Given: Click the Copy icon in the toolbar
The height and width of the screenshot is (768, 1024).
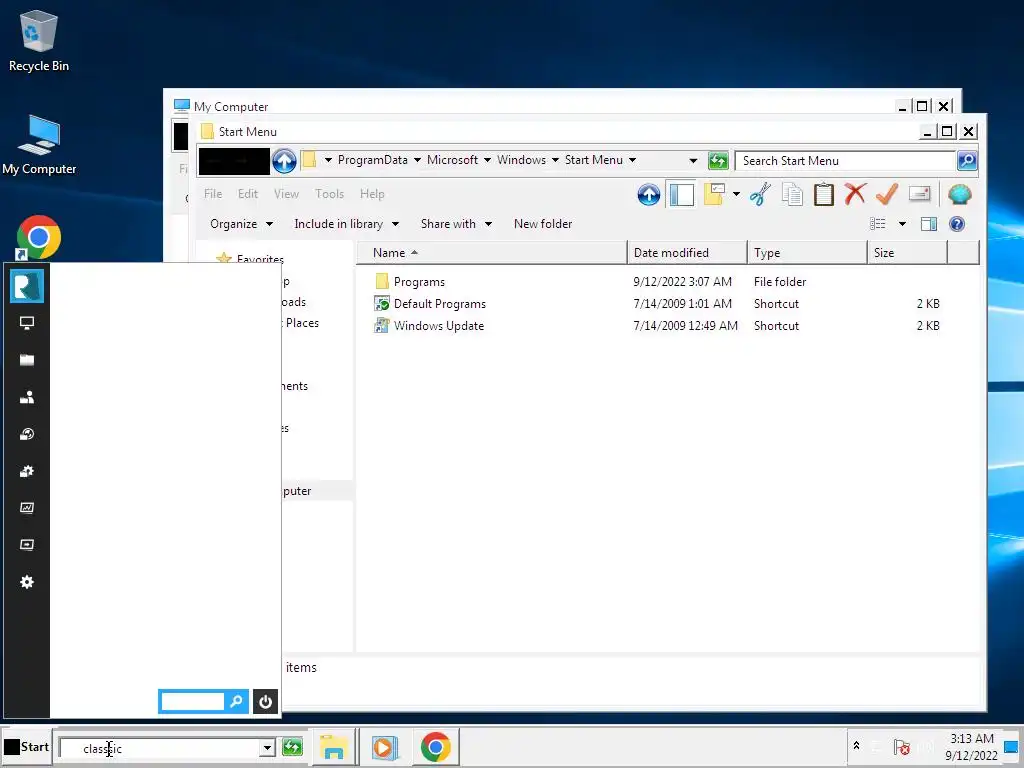Looking at the screenshot, I should tap(792, 195).
